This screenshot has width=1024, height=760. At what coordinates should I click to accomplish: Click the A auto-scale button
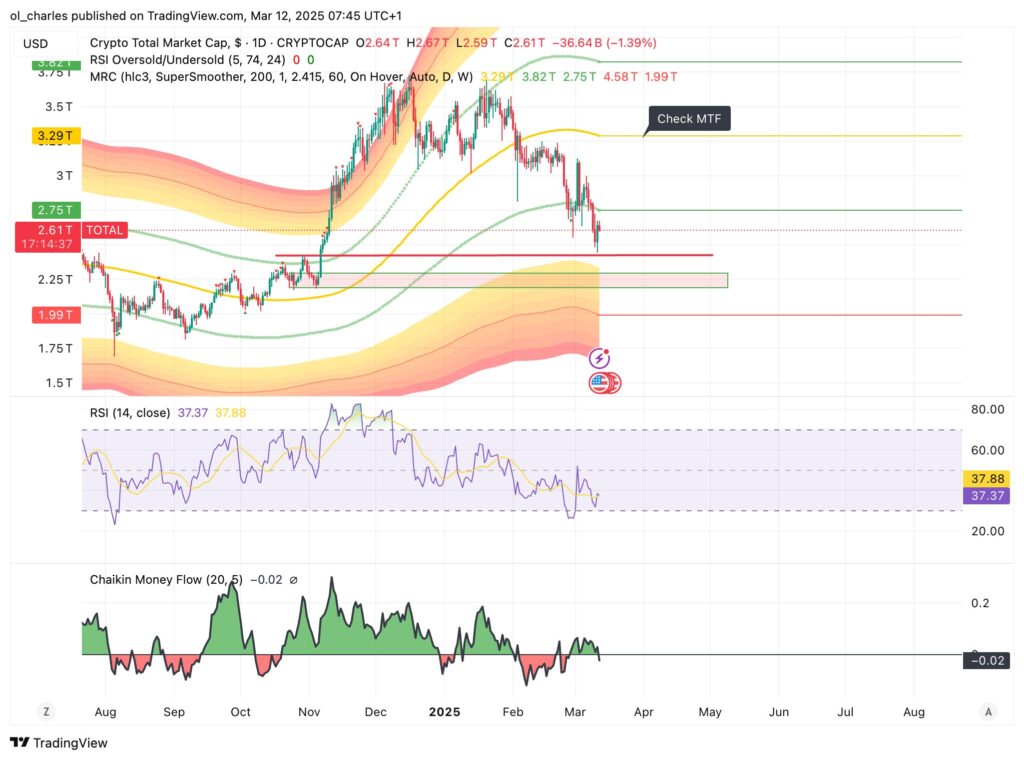tap(988, 712)
